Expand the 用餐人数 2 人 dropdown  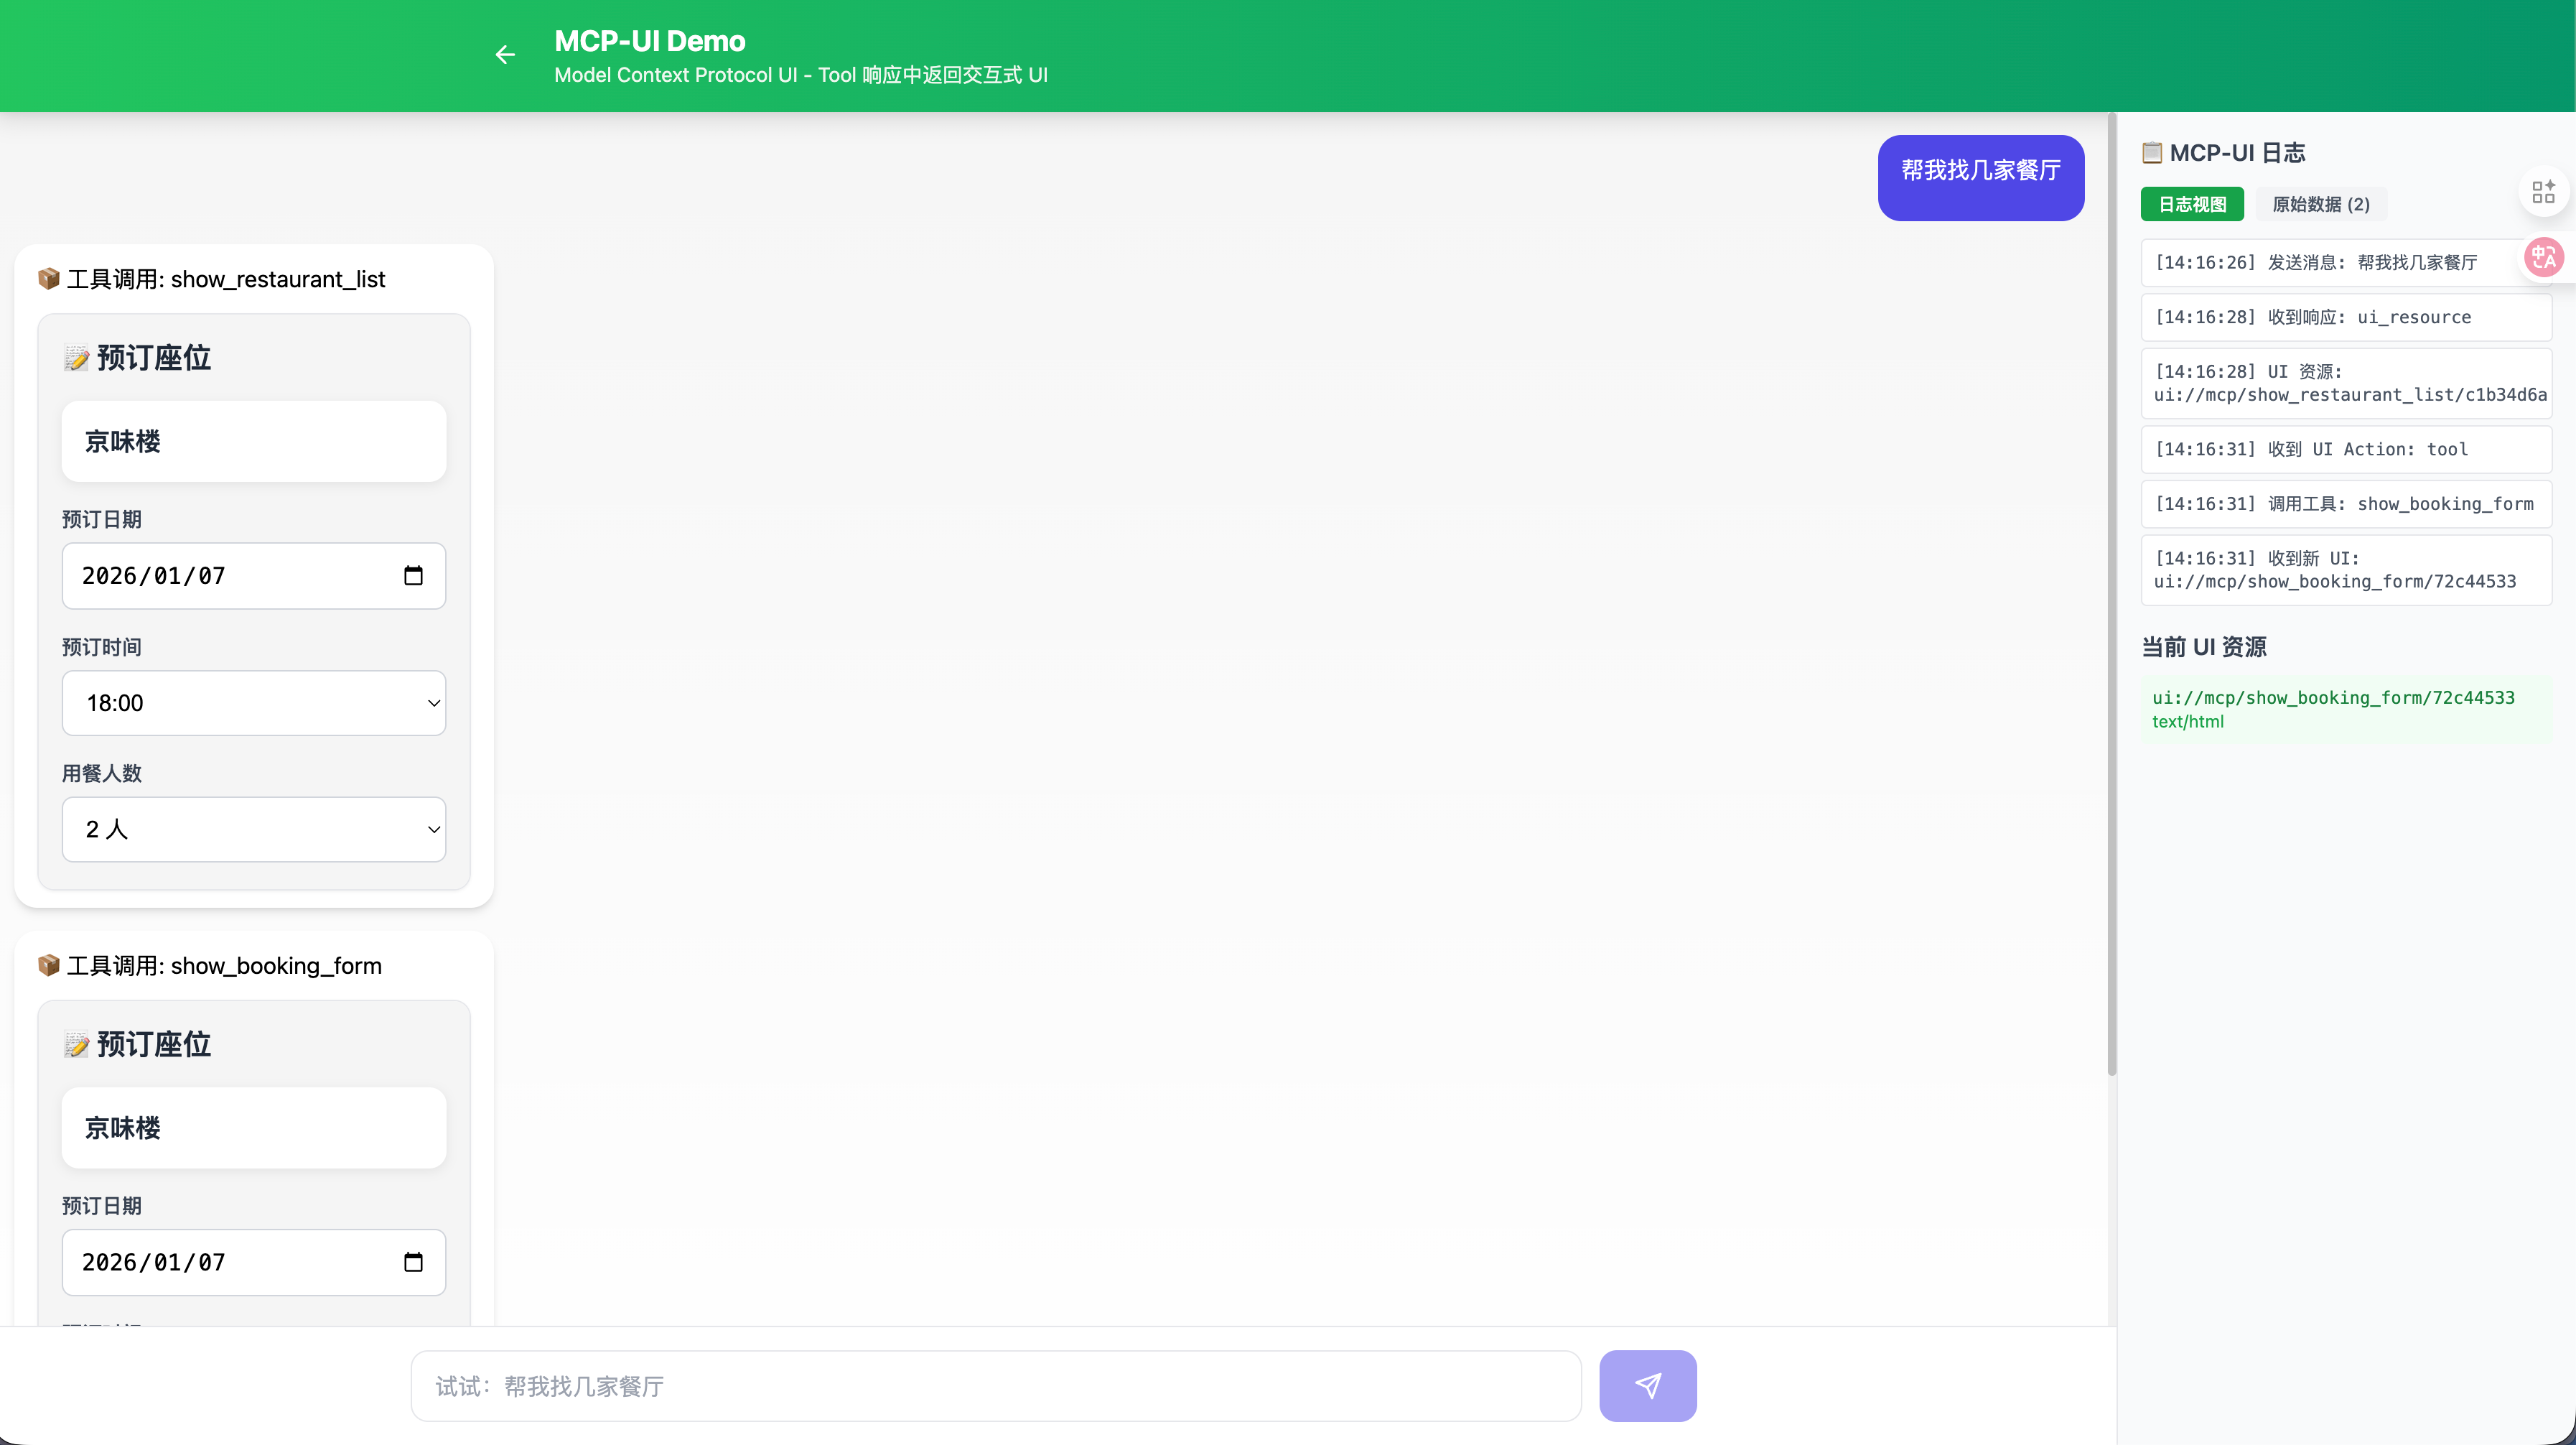[x=254, y=829]
